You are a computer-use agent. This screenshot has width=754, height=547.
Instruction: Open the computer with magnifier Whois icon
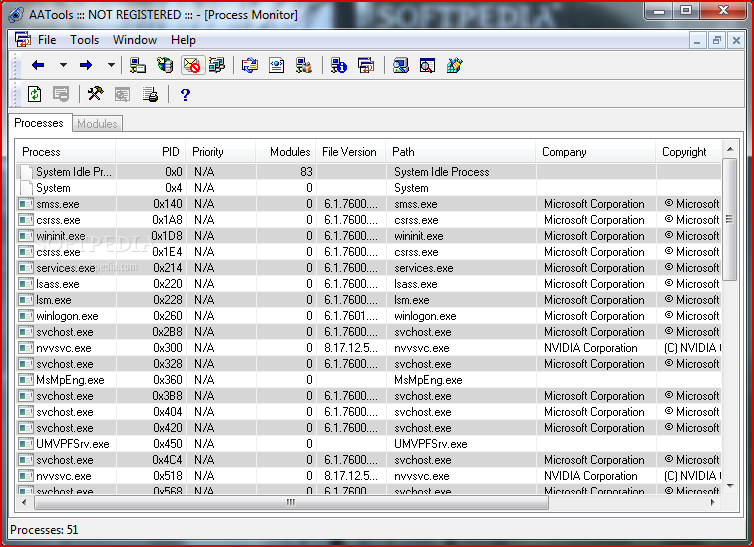click(400, 65)
